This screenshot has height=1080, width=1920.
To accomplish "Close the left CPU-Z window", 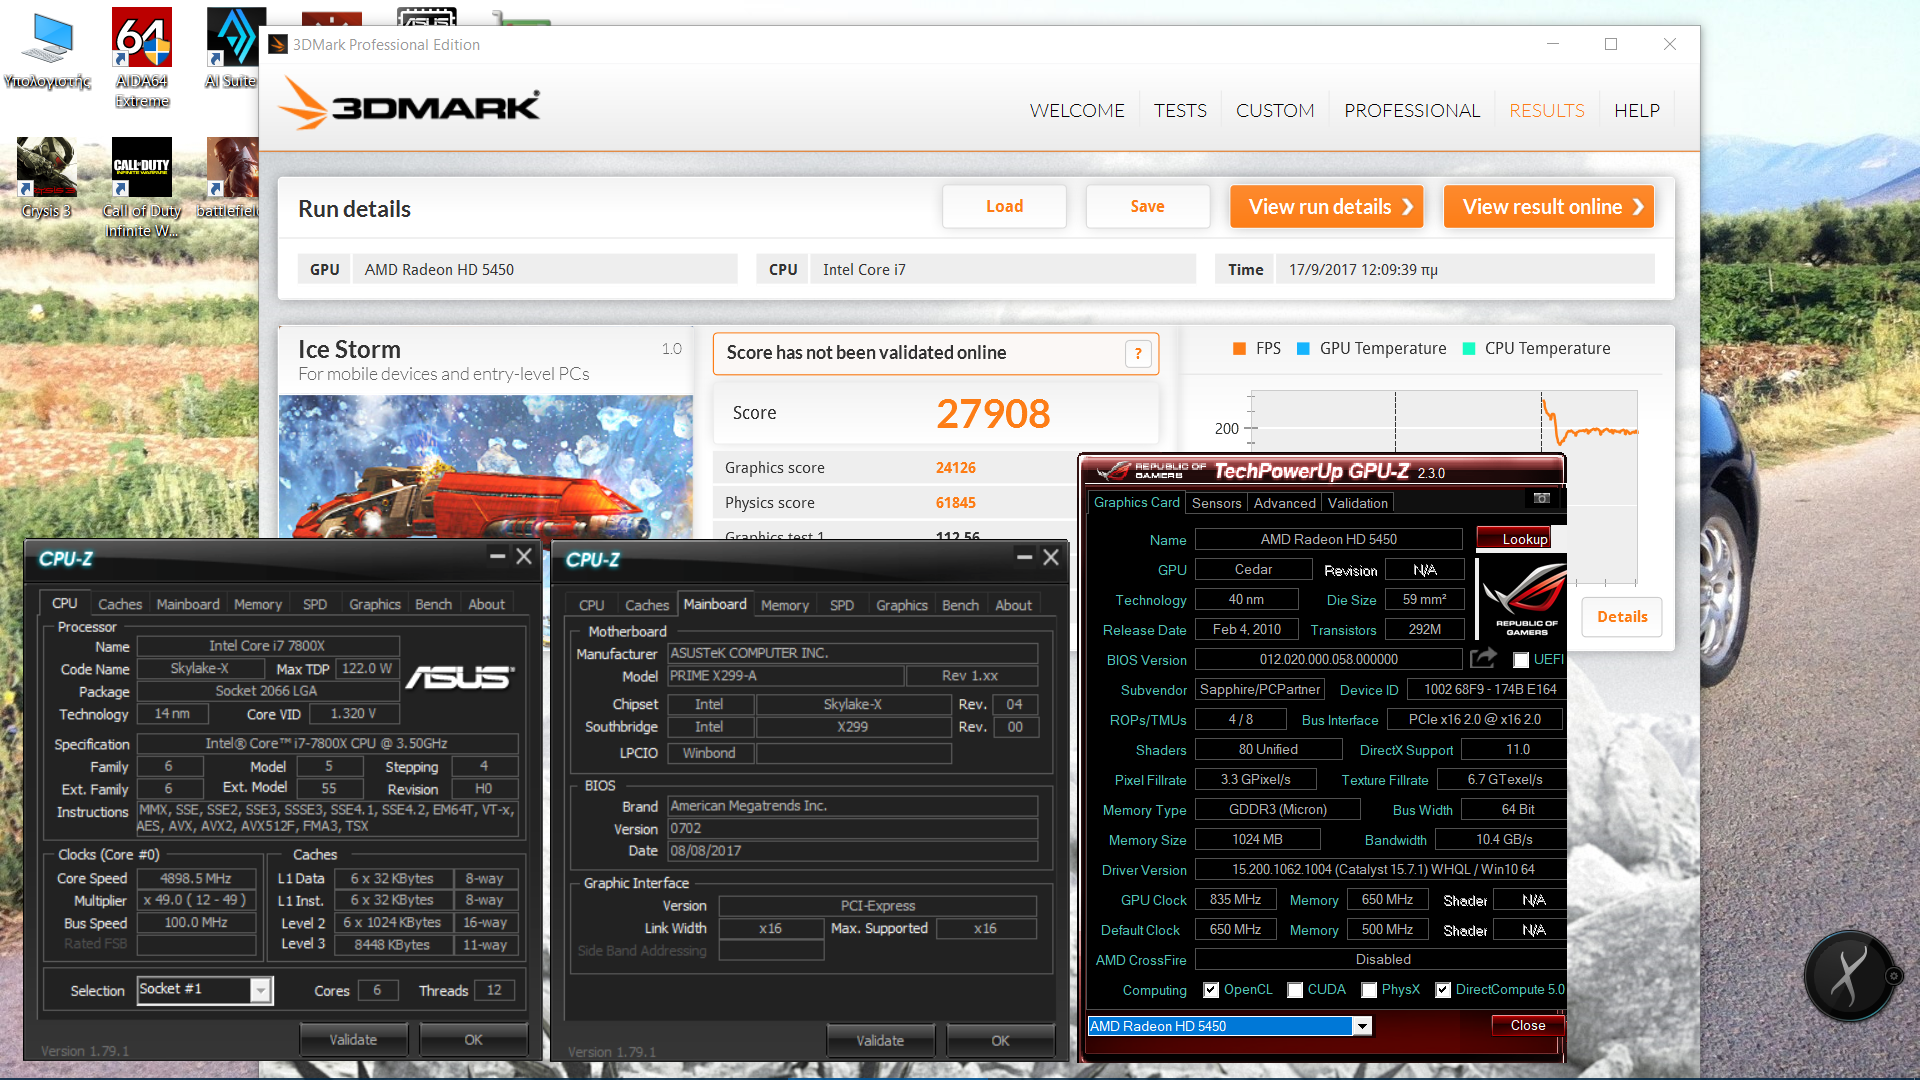I will point(523,556).
